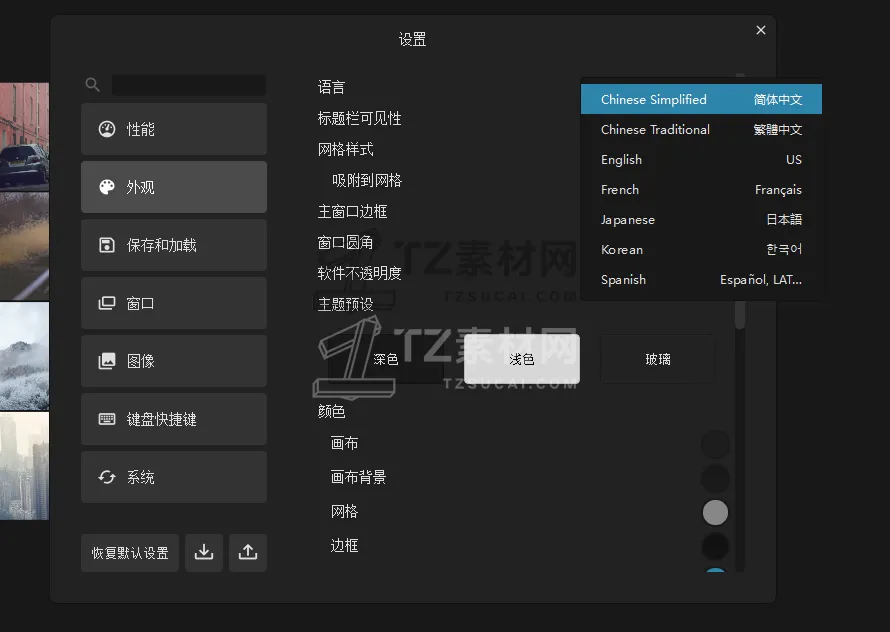The width and height of the screenshot is (890, 632).
Task: Click the 语言 language label
Action: click(331, 87)
